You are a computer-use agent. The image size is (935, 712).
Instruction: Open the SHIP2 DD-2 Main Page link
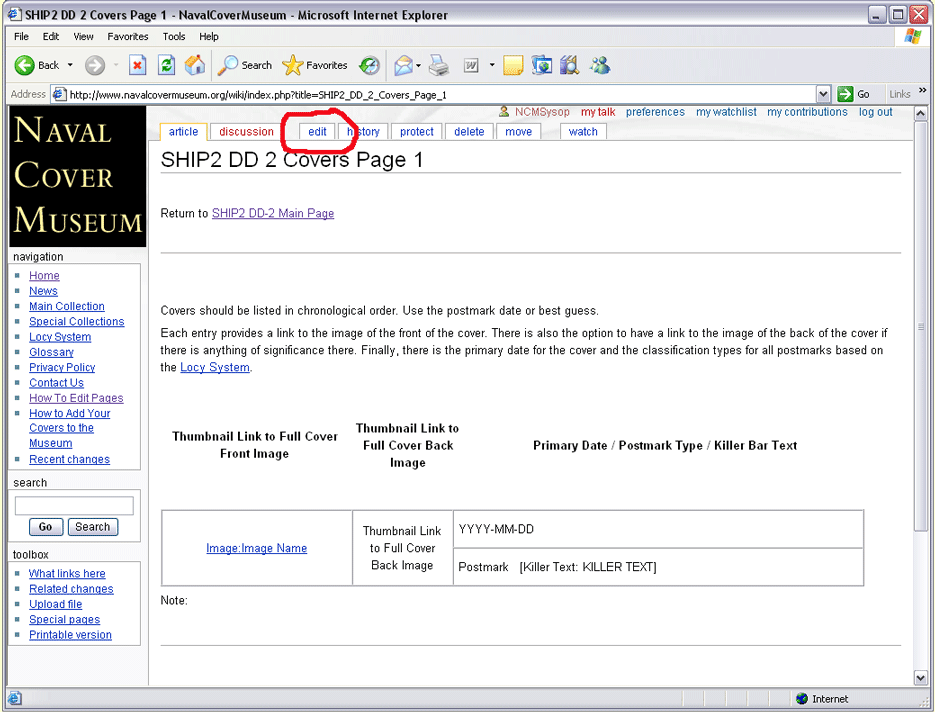(x=273, y=213)
